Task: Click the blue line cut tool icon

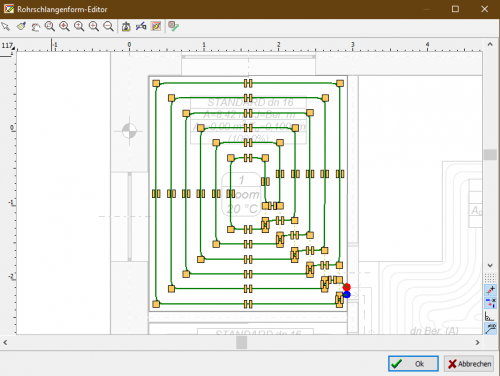Action: tap(141, 26)
